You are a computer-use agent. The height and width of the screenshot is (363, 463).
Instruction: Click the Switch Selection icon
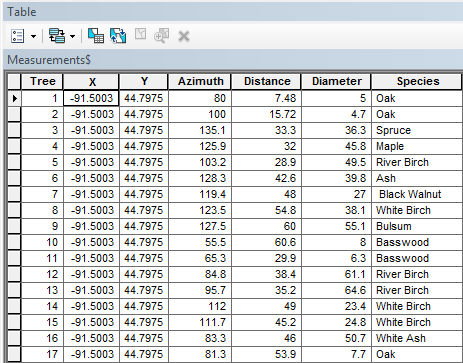pos(118,36)
